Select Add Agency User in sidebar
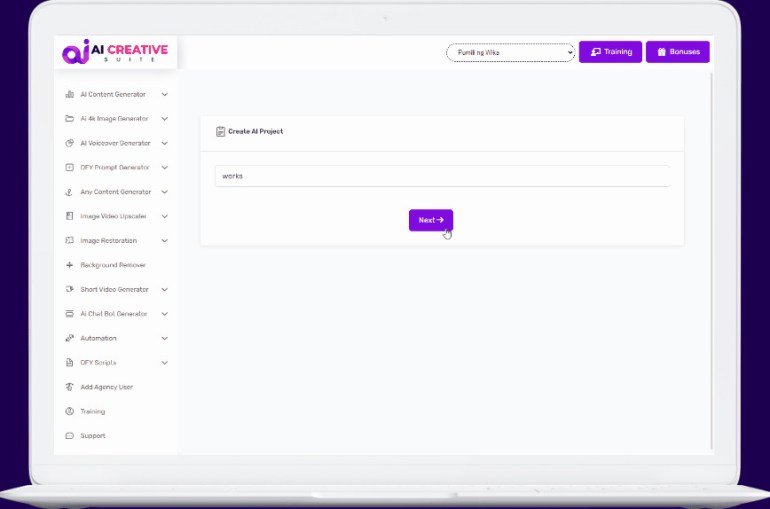 (107, 387)
